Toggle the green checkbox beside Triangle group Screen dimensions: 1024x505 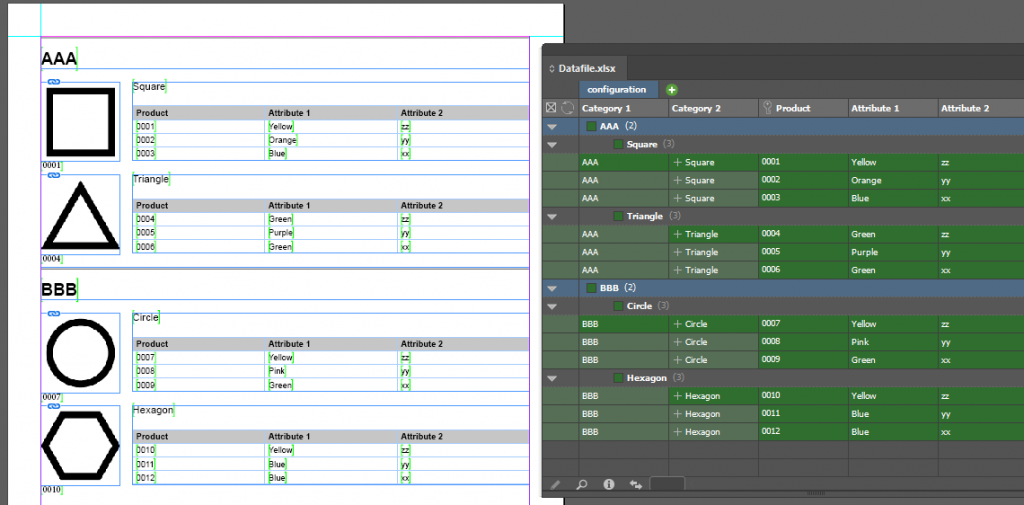[619, 216]
